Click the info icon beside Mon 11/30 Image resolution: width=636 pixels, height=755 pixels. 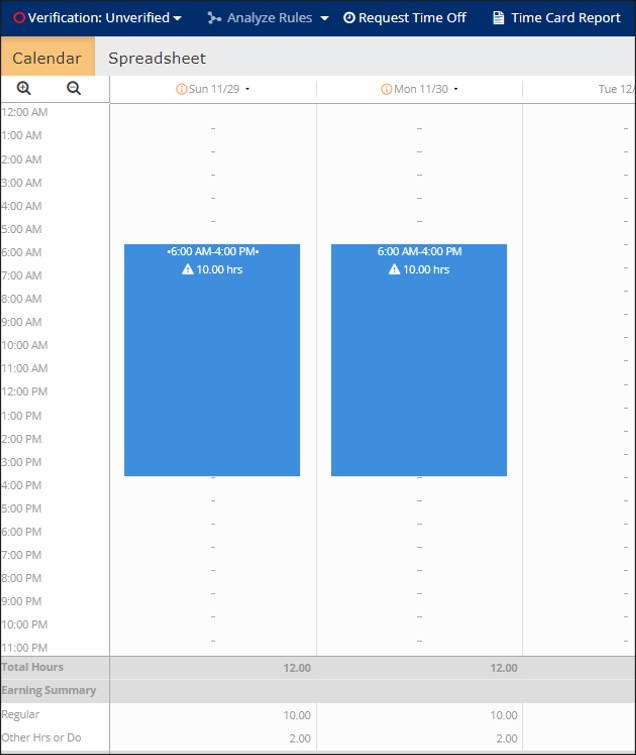click(x=386, y=89)
